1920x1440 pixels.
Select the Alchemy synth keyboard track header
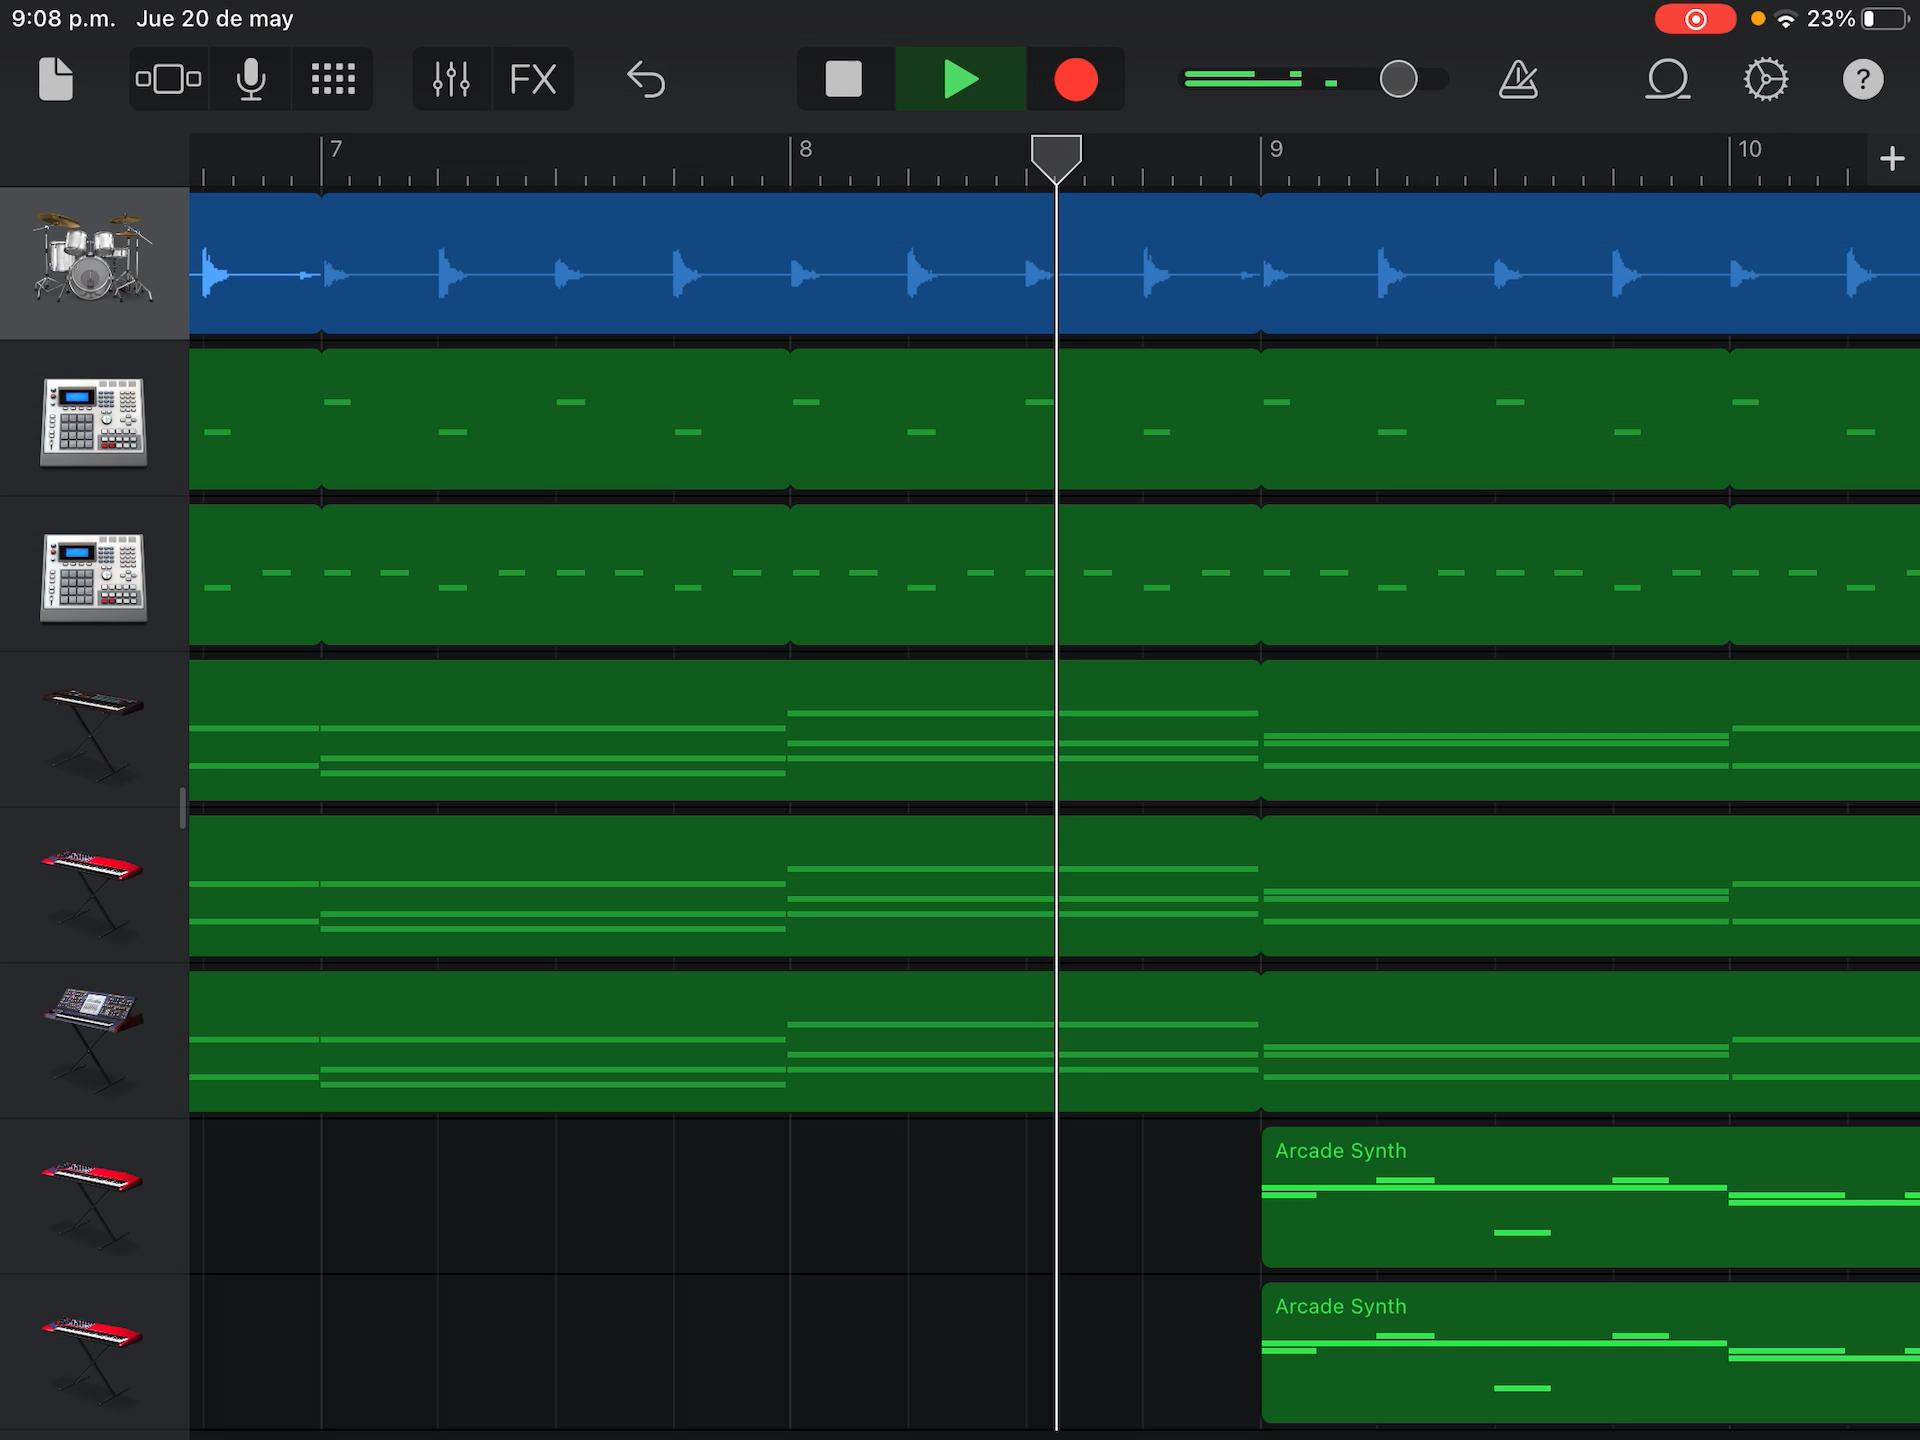coord(94,1041)
